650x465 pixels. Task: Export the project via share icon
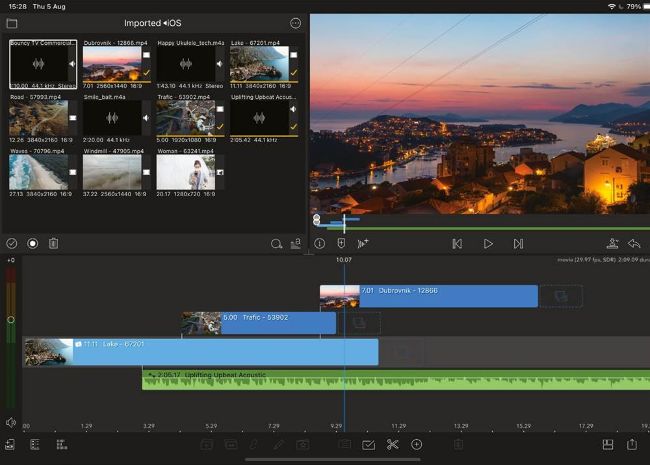[632, 444]
